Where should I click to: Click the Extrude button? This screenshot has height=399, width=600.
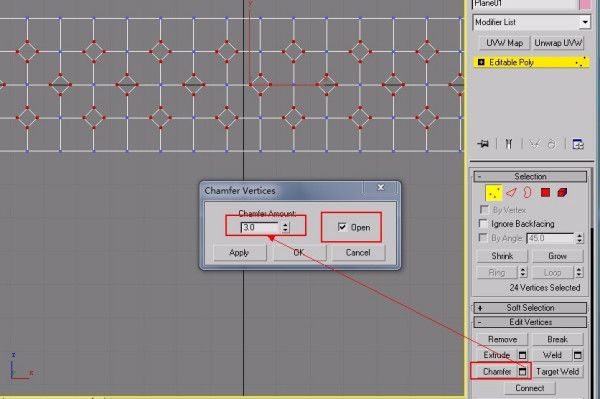coord(497,355)
